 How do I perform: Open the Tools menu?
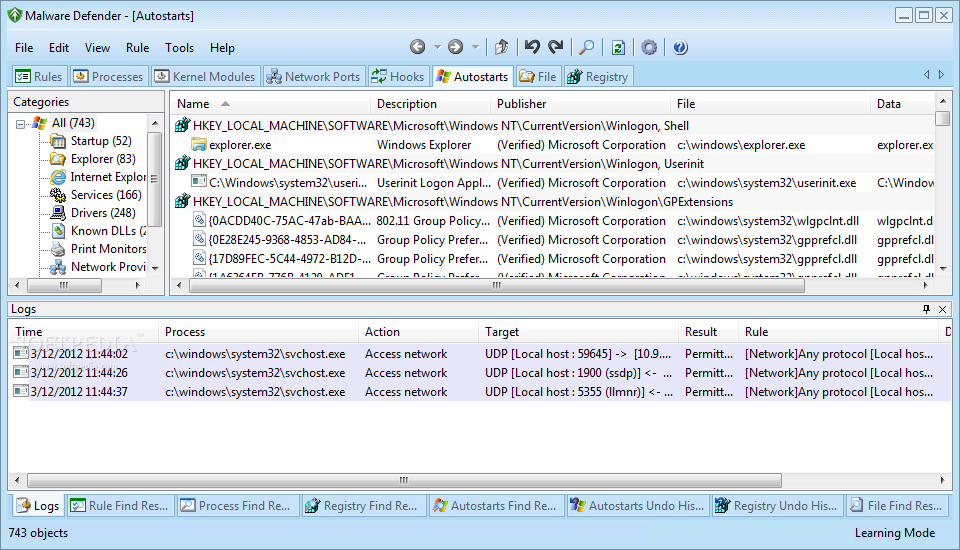[x=179, y=48]
